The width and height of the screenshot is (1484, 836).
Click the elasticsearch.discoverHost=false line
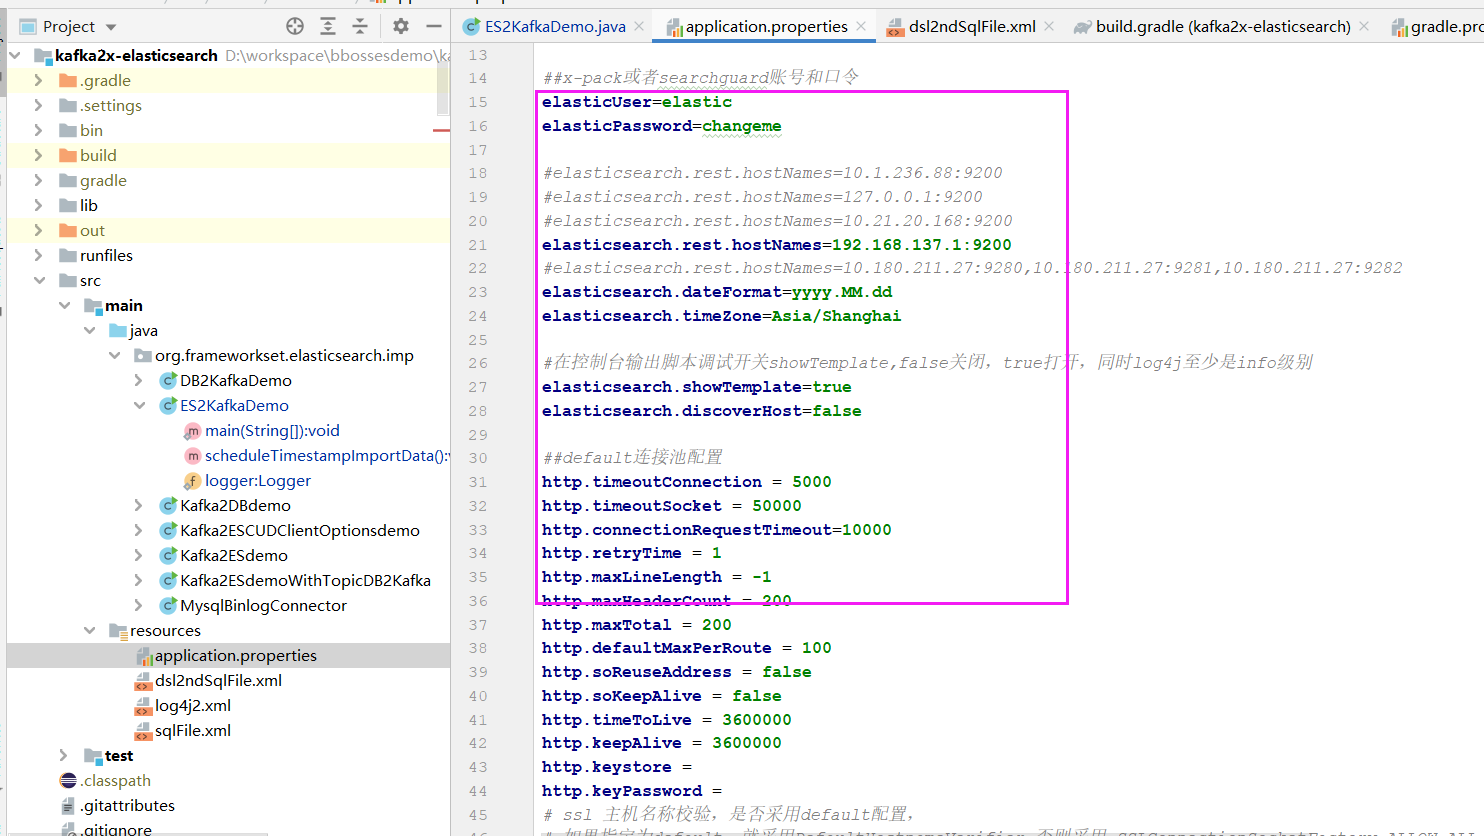pos(701,411)
